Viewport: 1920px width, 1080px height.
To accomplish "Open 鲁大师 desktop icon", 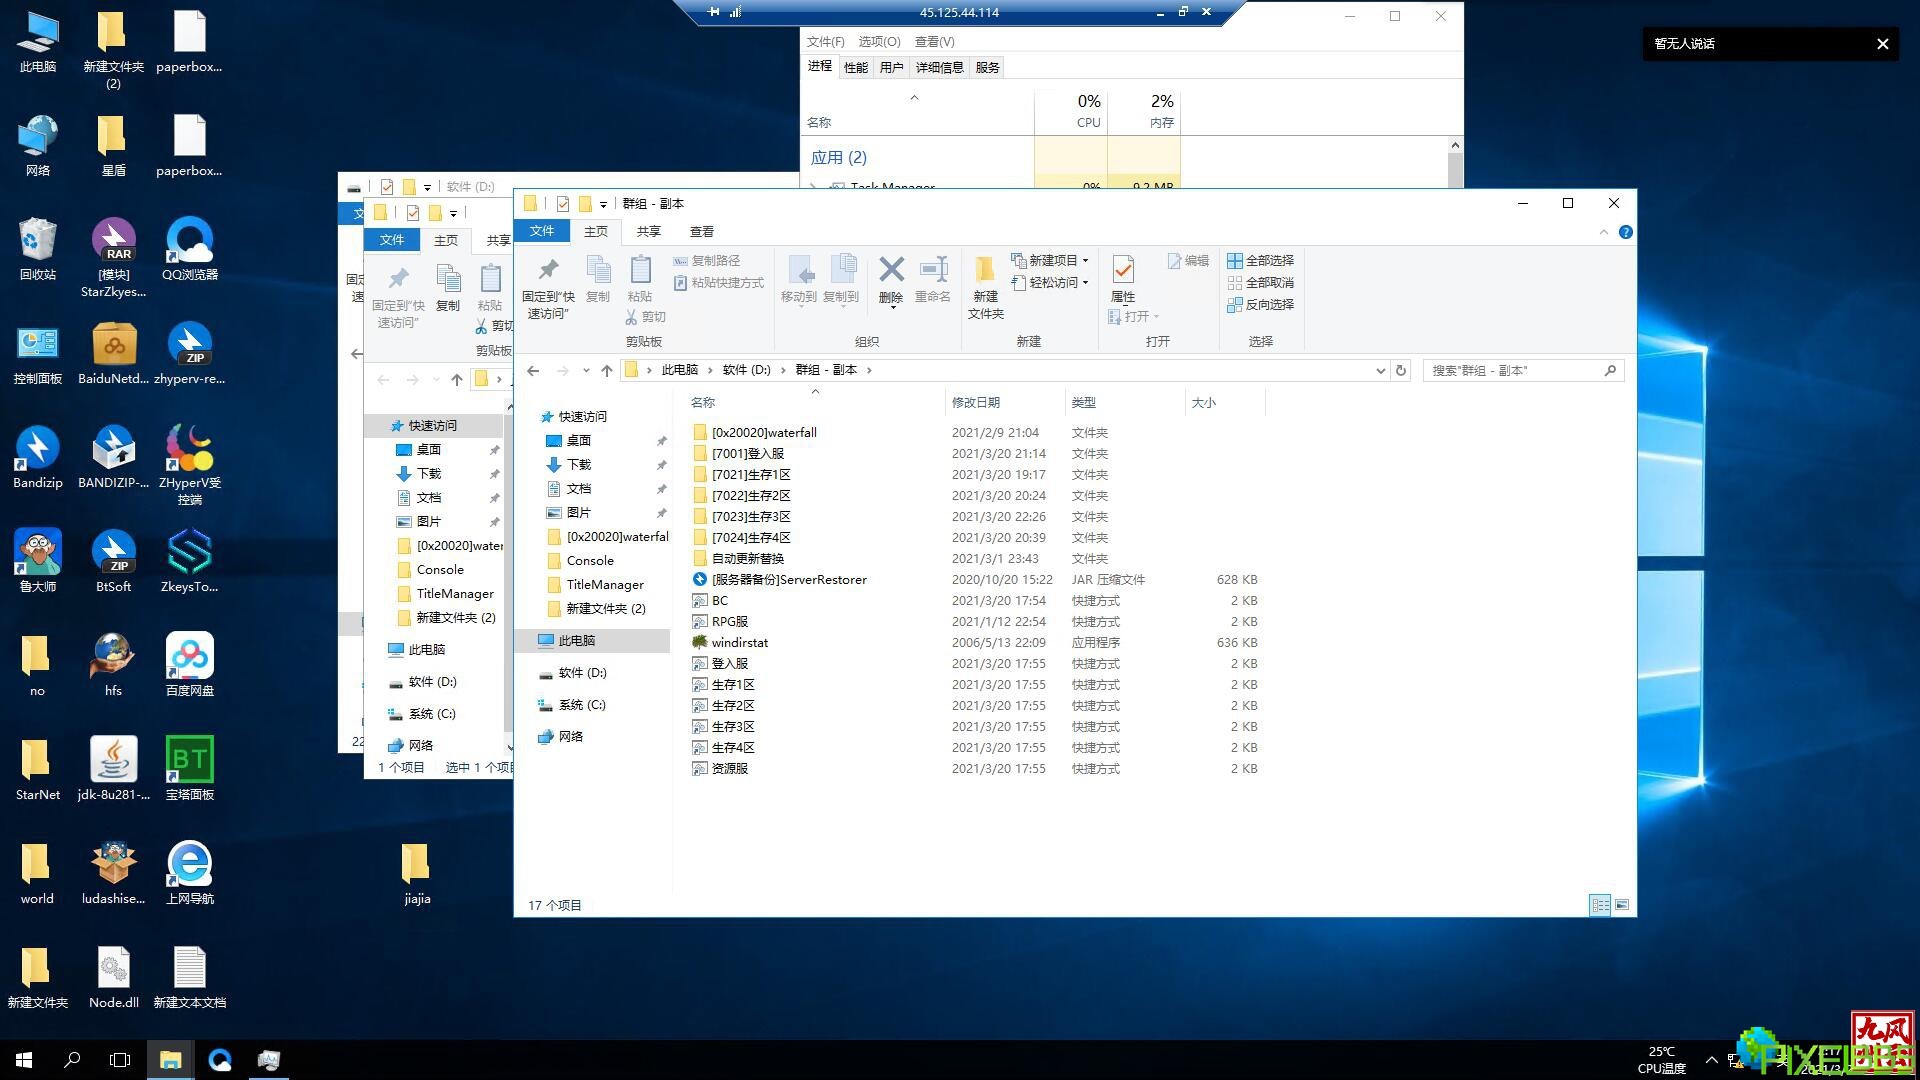I will coord(38,561).
